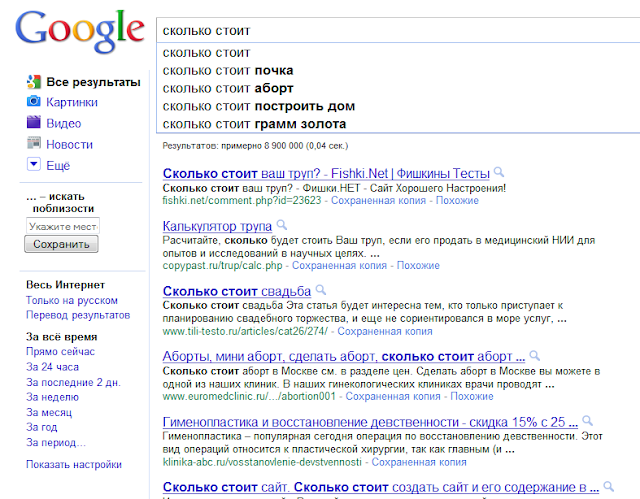
Task: Preview magnifier next to Сколько стоит свадьба
Action: click(321, 290)
